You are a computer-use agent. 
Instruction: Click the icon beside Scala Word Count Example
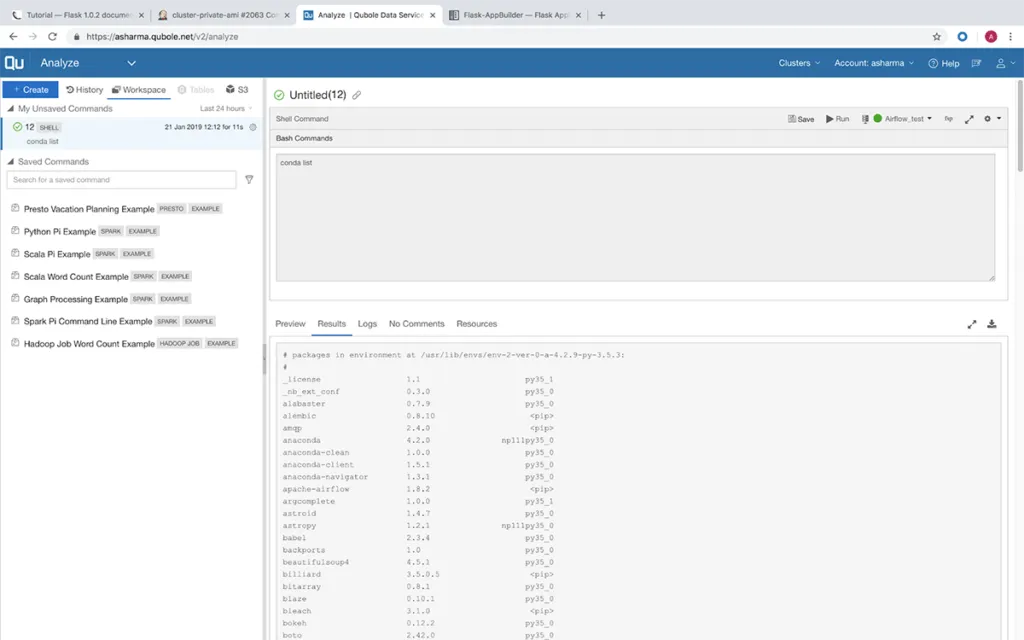(x=15, y=276)
